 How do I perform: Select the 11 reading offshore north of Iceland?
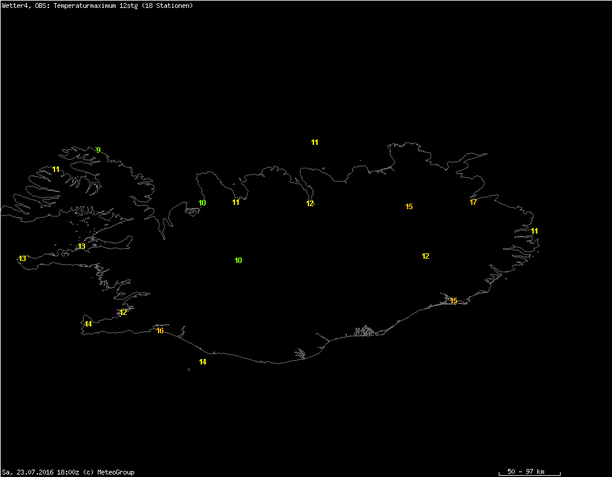(x=314, y=143)
